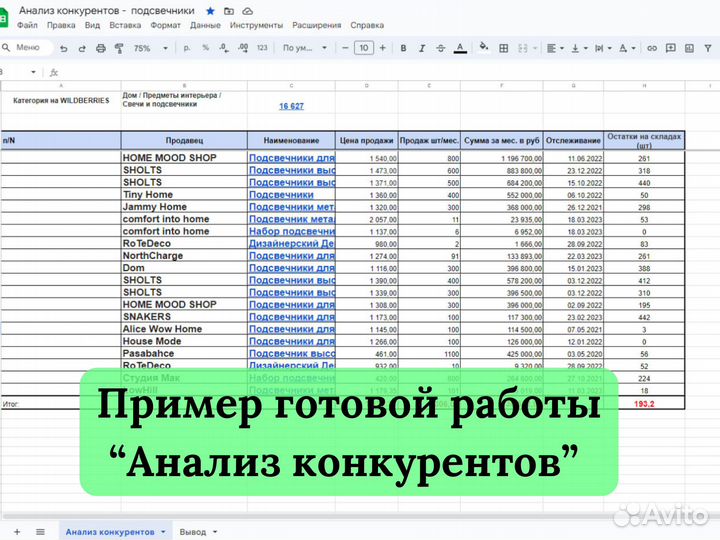Open the zoom 75% dropdown

click(151, 48)
